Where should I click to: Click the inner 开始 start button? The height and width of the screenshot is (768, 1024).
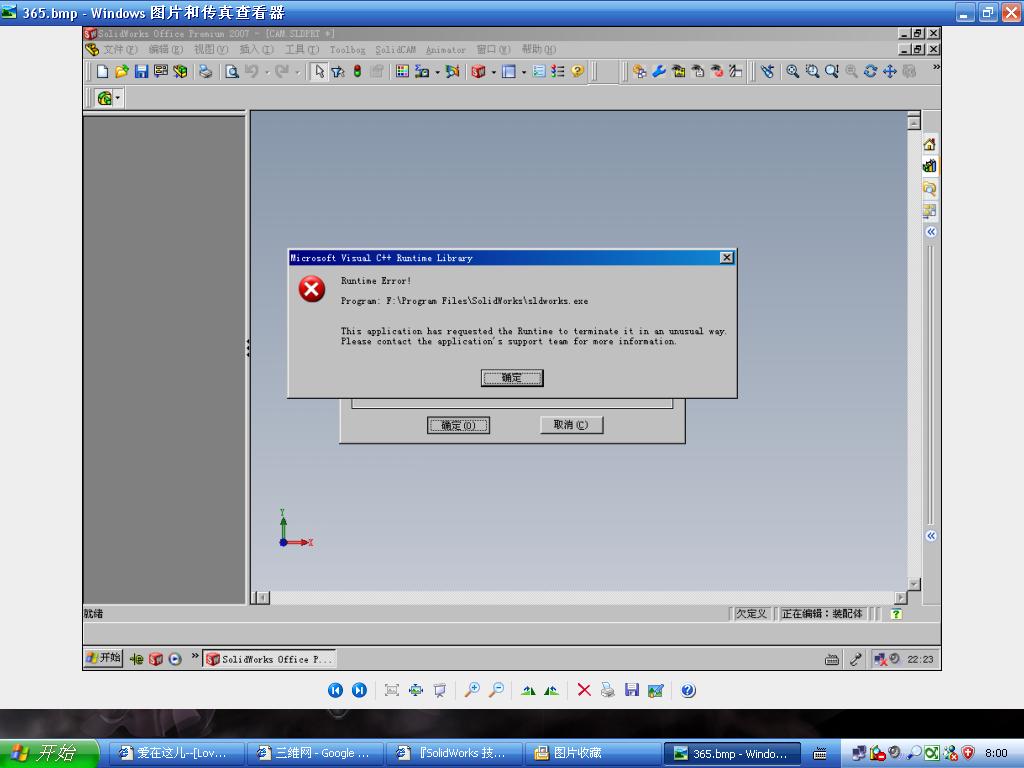click(x=104, y=658)
